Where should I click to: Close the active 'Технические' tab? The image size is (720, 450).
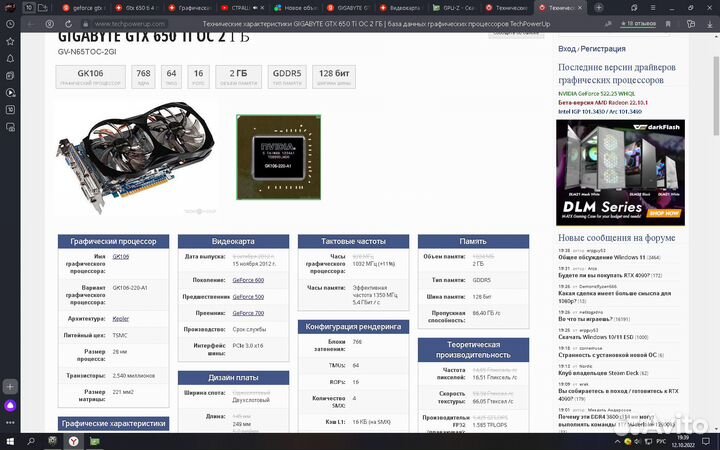point(580,8)
